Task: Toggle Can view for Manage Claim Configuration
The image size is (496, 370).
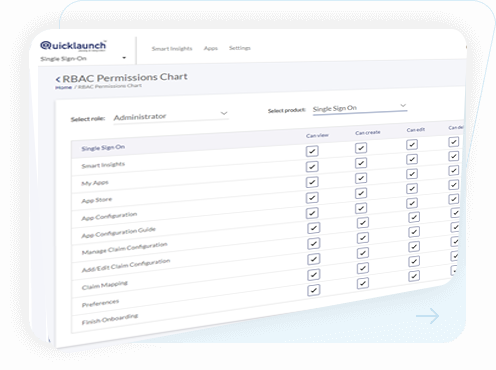Action: click(x=313, y=228)
